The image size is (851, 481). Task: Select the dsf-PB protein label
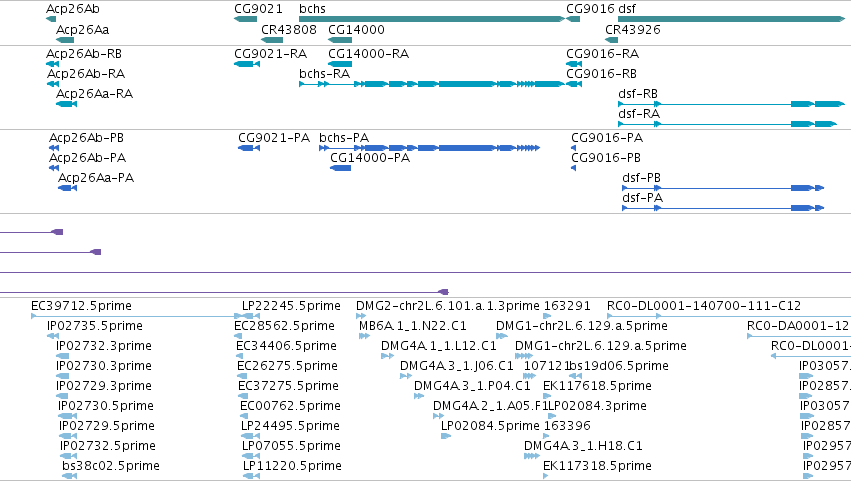tap(642, 178)
